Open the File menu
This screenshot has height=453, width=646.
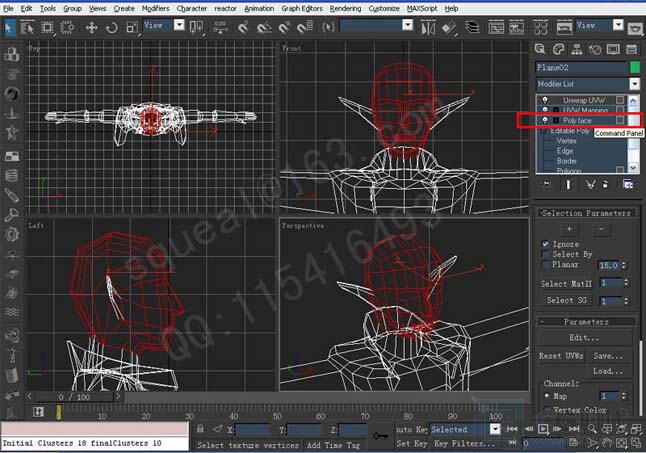click(x=8, y=8)
